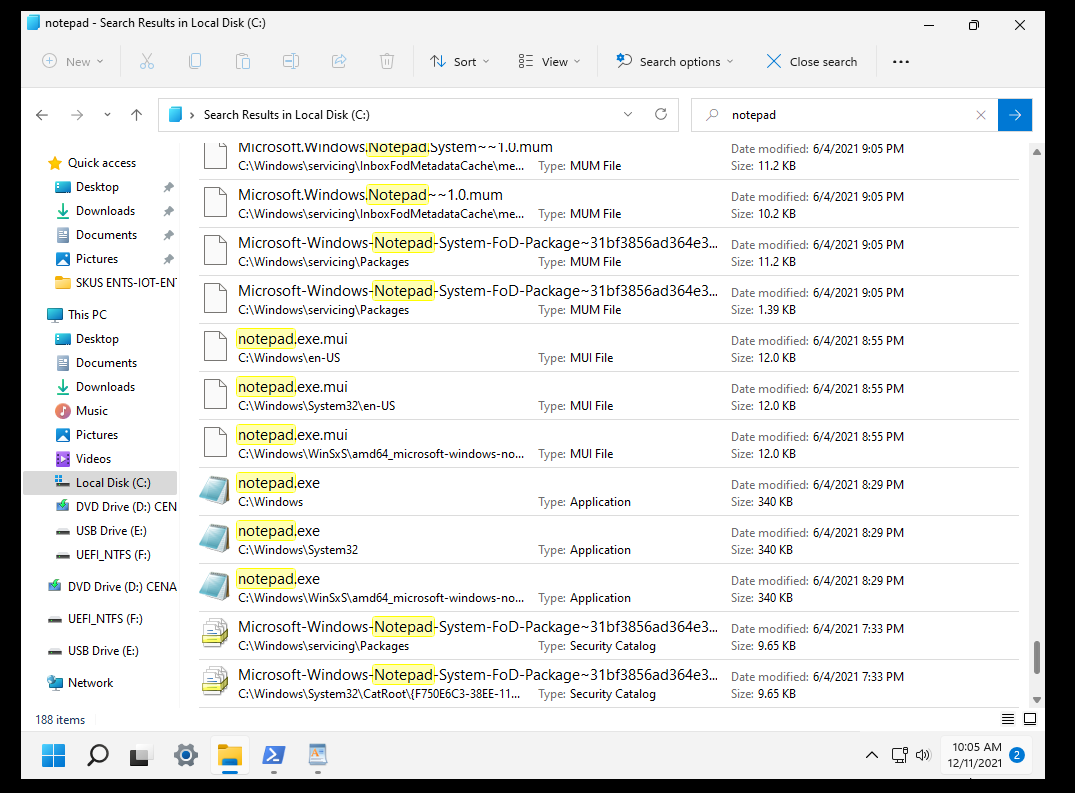Run search with the blue arrow button
Screen dimensions: 1075x793
(1015, 115)
